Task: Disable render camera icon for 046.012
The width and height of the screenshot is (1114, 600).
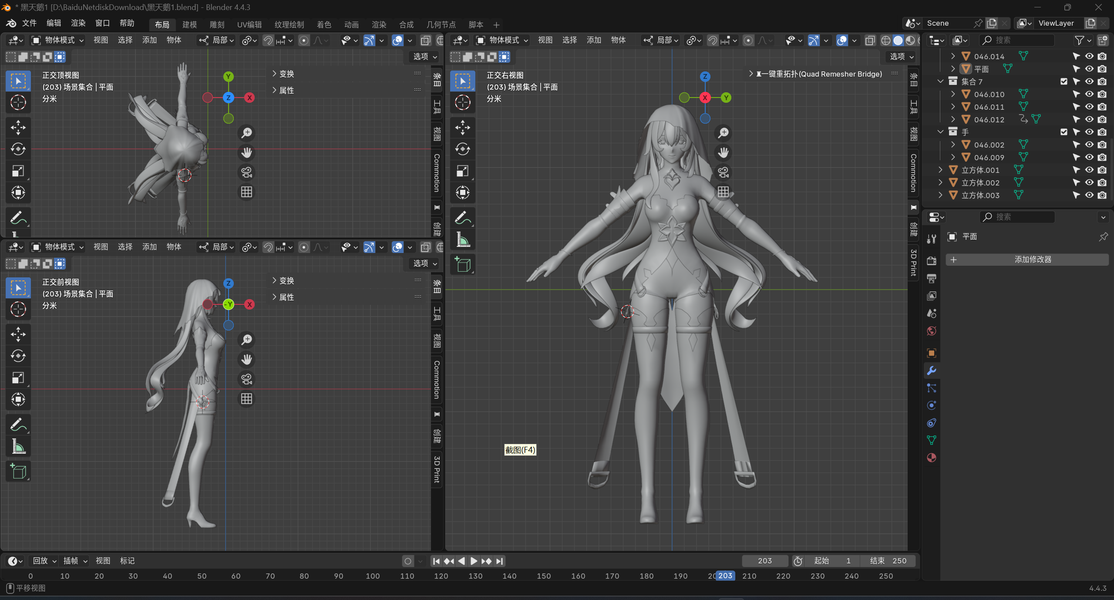Action: tap(1102, 119)
